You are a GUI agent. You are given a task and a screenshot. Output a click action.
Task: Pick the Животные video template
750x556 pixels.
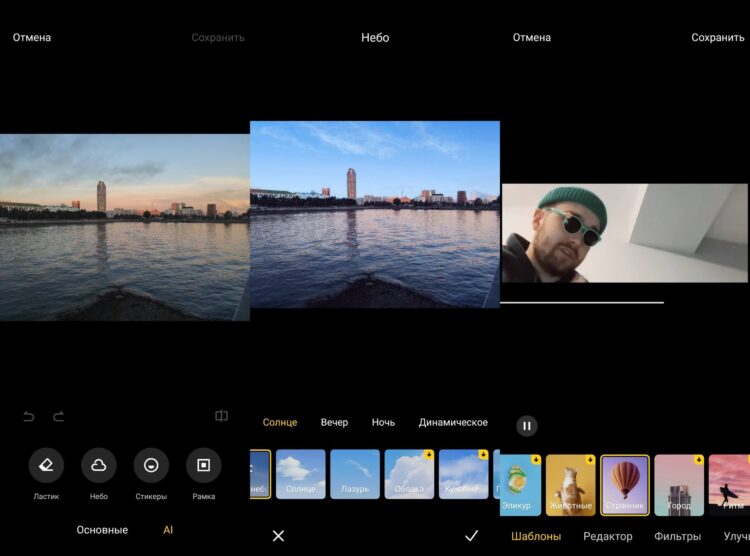(x=571, y=485)
